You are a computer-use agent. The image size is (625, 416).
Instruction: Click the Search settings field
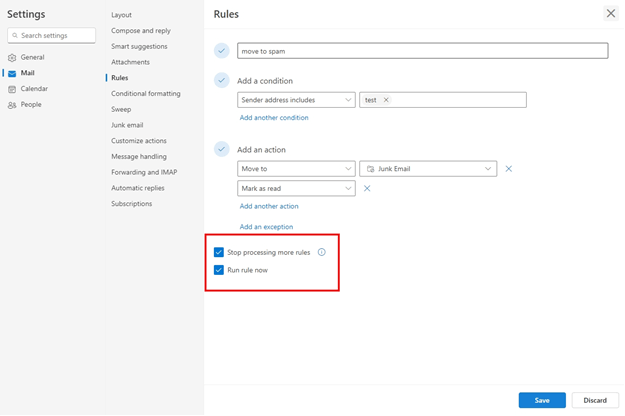[x=51, y=35]
